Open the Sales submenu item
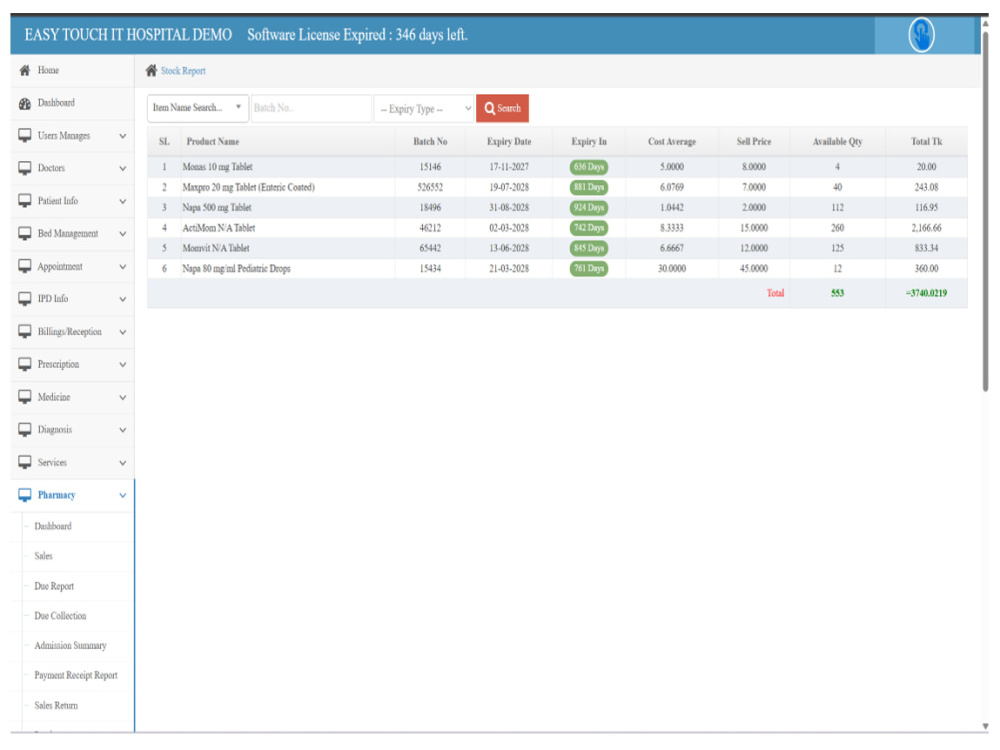This screenshot has height=750, width=1000. pyautogui.click(x=43, y=556)
